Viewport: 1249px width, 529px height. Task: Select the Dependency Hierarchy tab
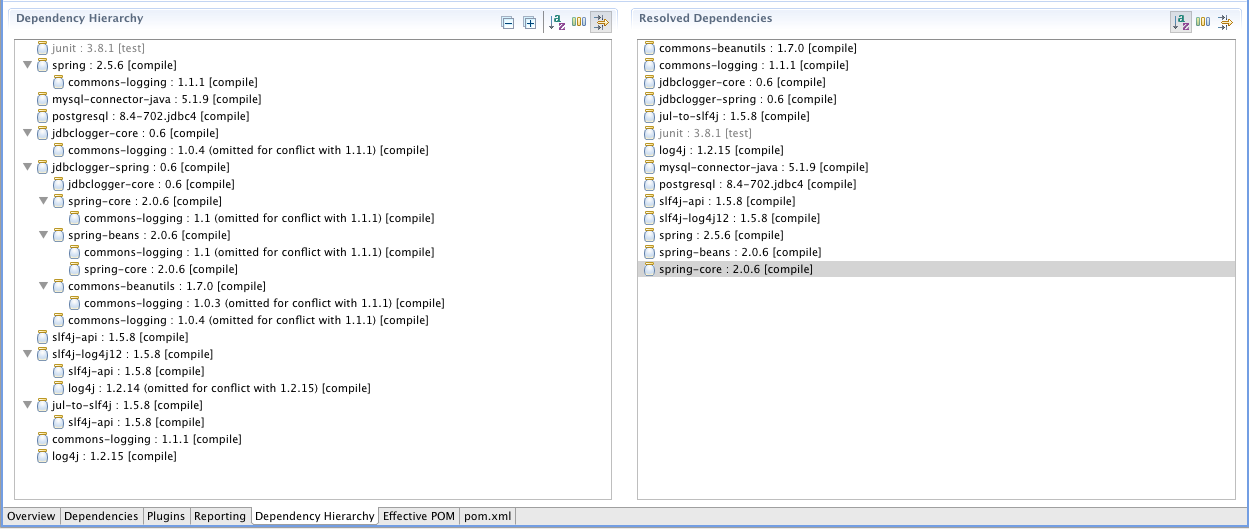tap(315, 516)
